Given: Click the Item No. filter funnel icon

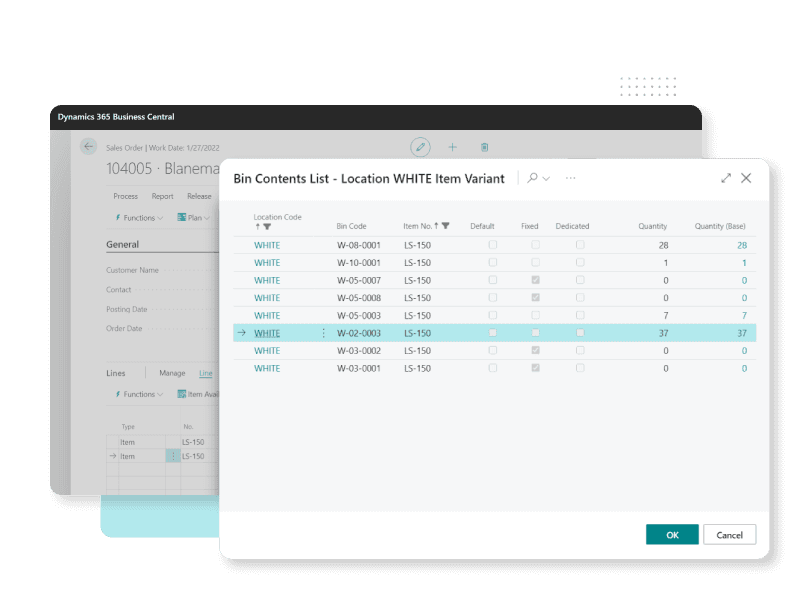Looking at the screenshot, I should coord(445,226).
